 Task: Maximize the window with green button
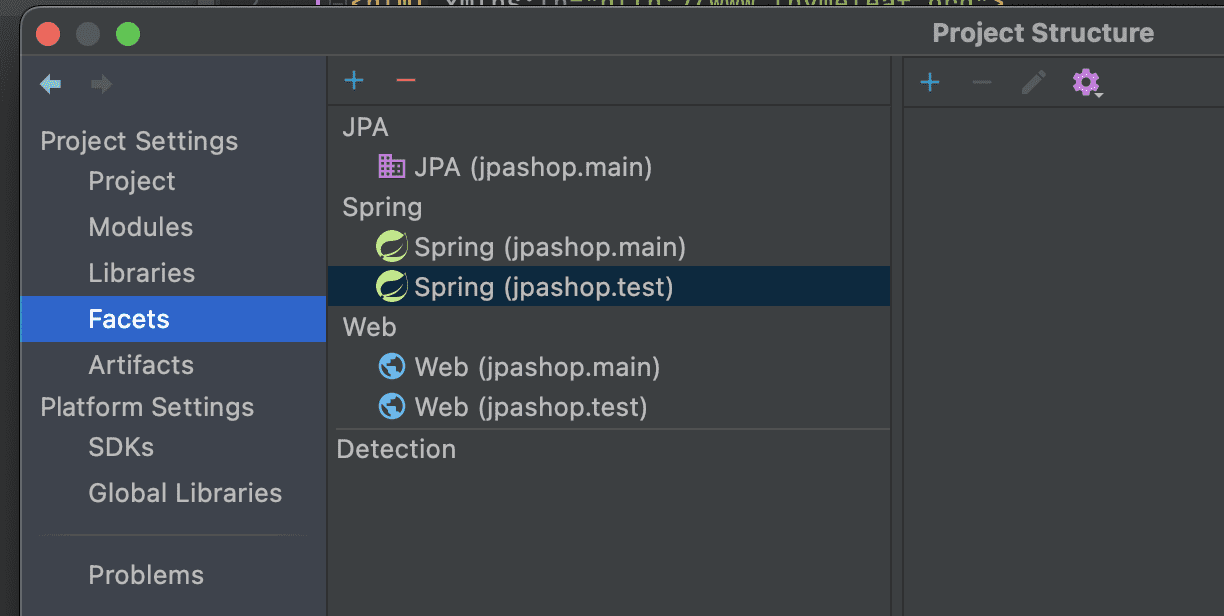click(128, 34)
